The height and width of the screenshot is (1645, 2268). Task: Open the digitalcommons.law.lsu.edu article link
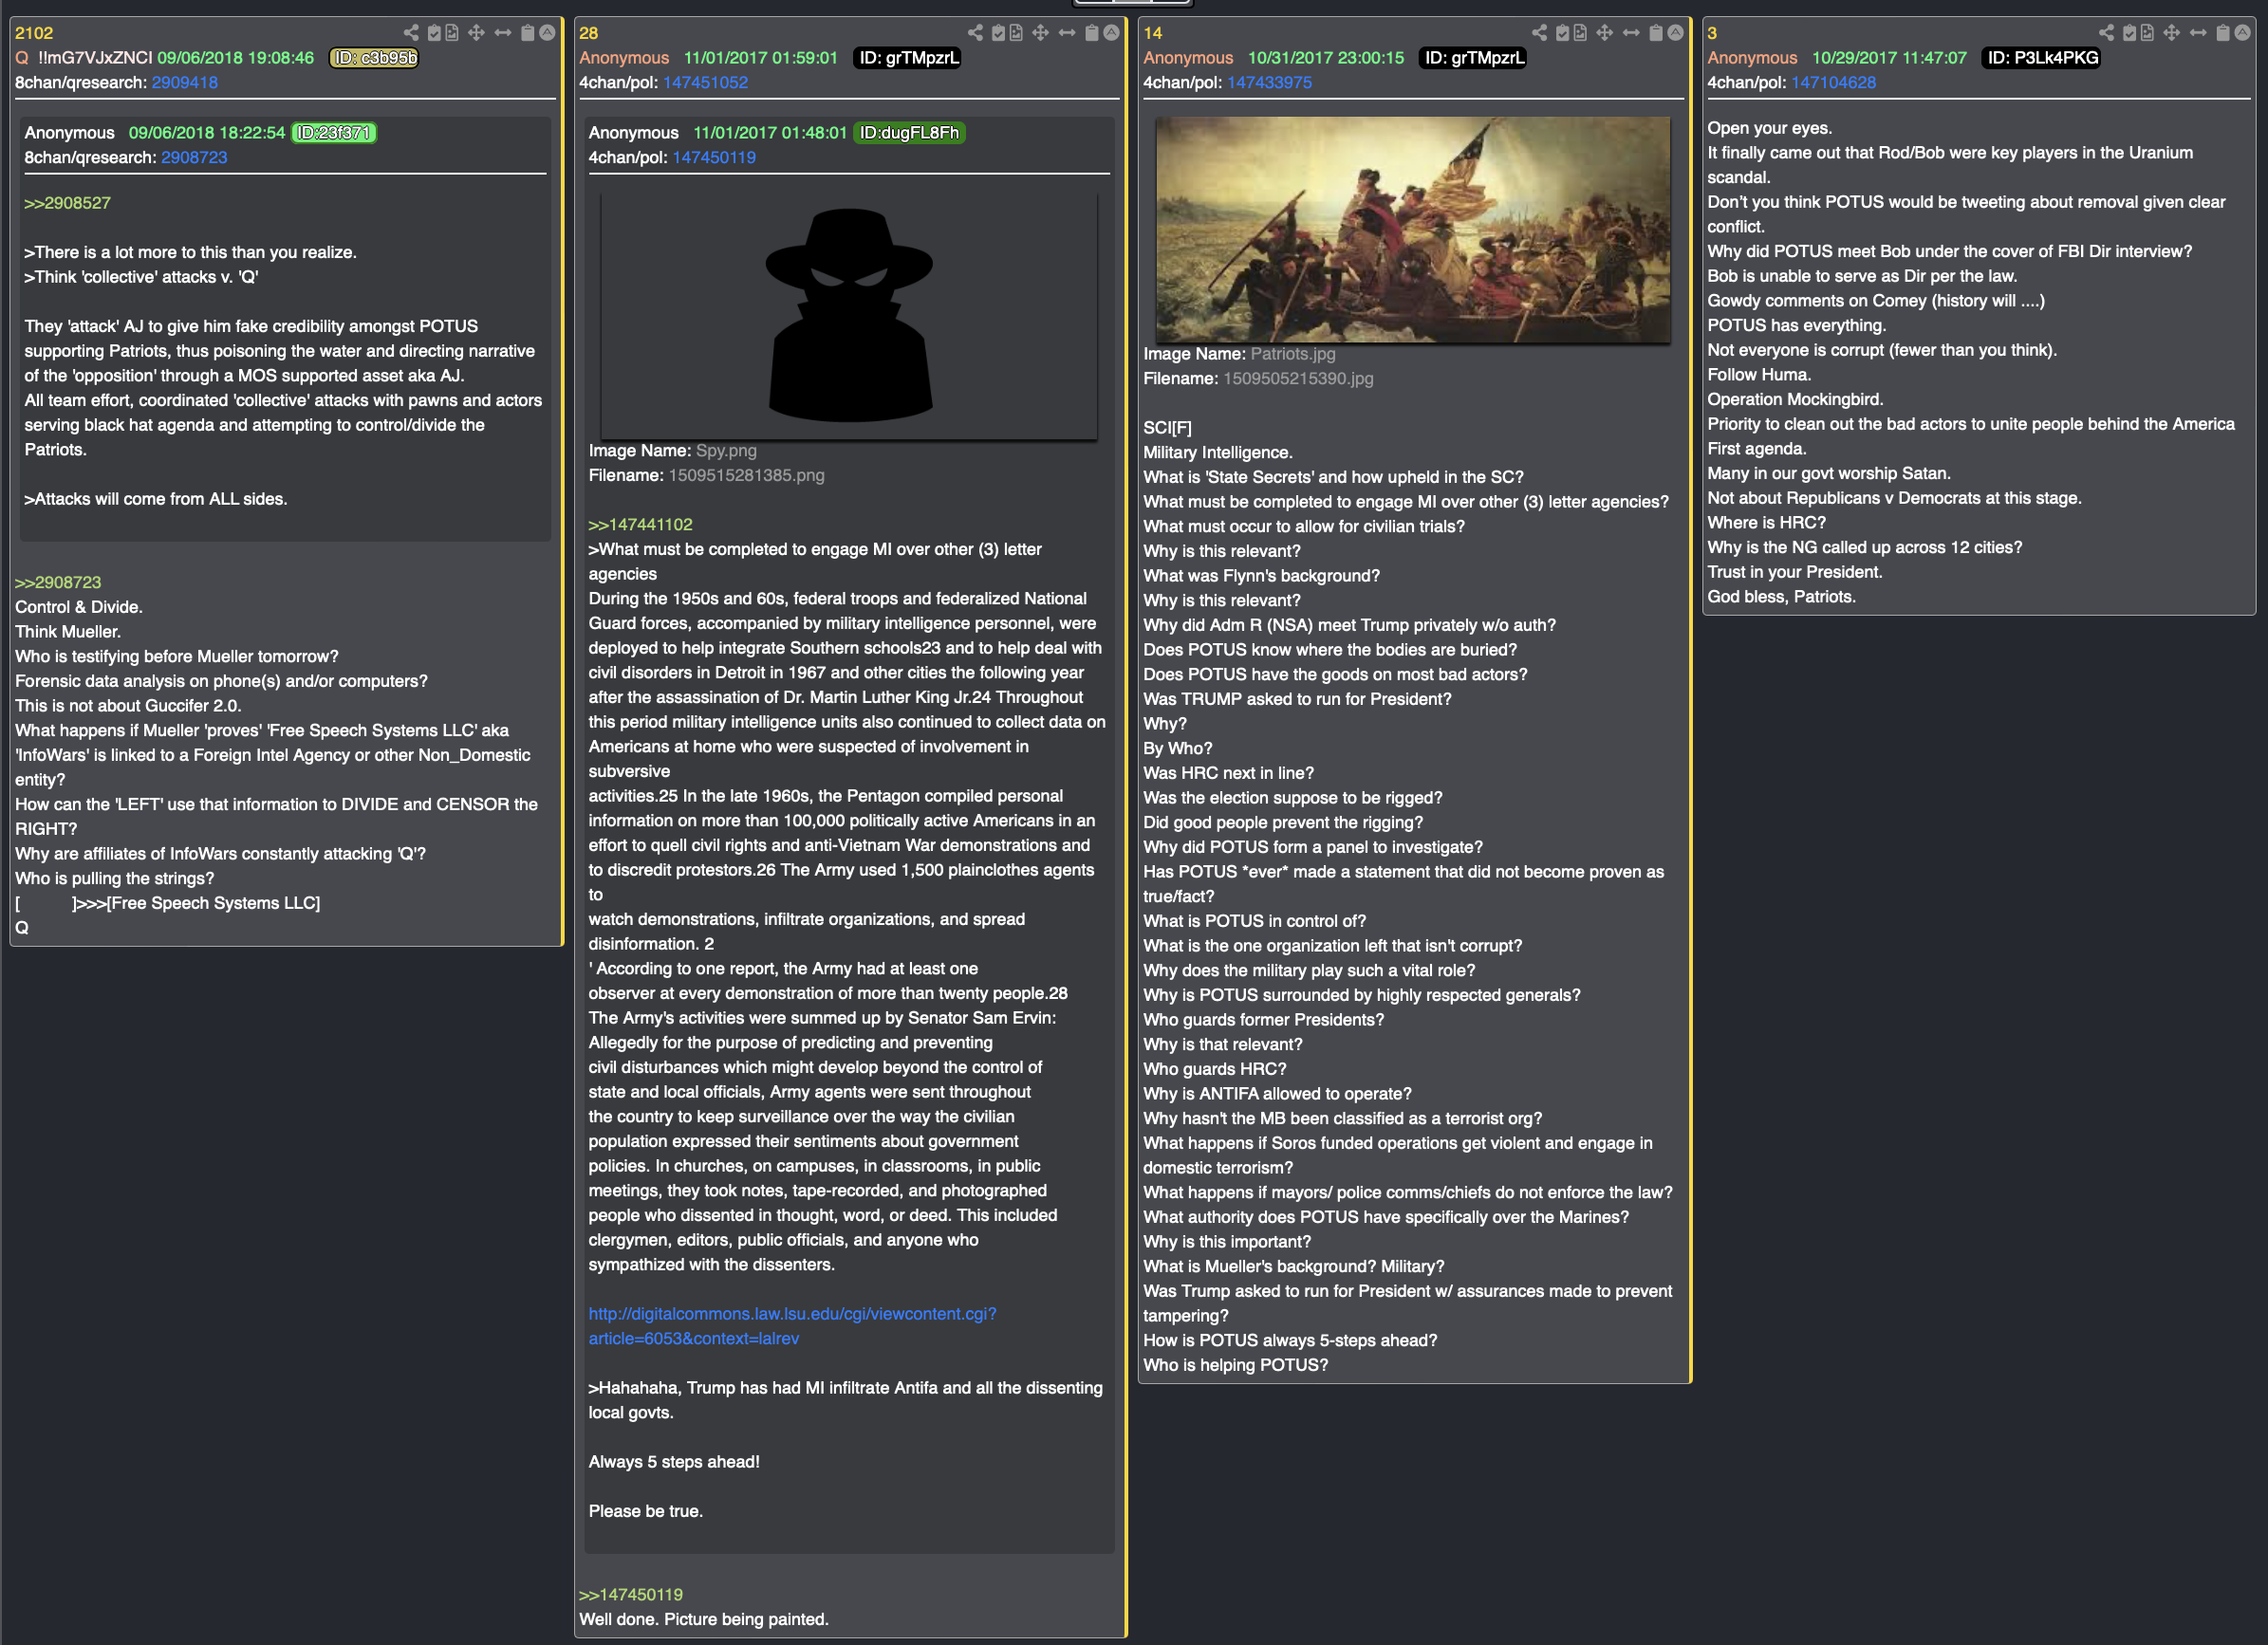click(x=792, y=1326)
